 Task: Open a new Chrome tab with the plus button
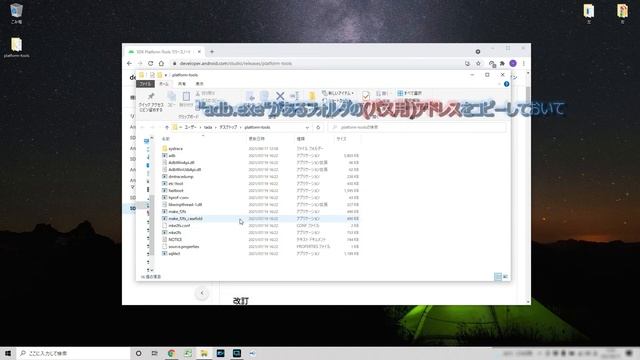coord(212,52)
